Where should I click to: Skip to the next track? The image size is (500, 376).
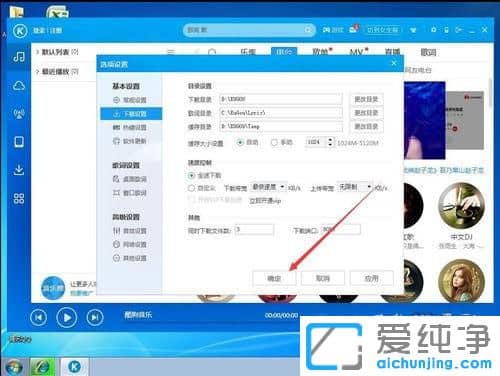point(95,317)
